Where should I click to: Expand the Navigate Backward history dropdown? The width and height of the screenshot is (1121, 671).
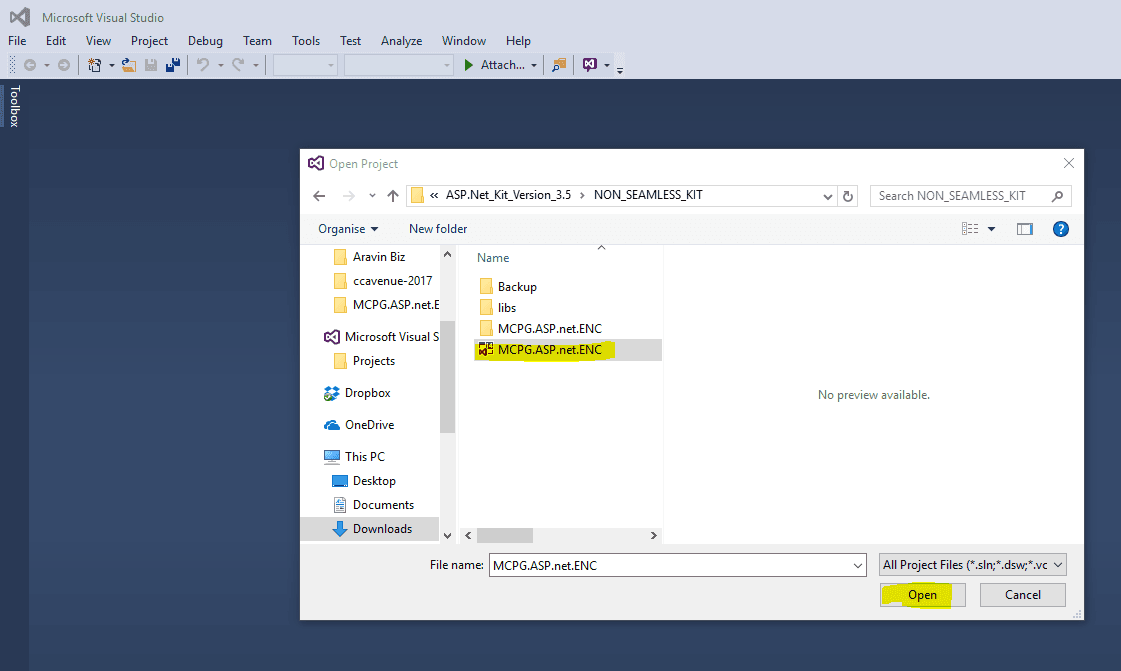[46, 66]
